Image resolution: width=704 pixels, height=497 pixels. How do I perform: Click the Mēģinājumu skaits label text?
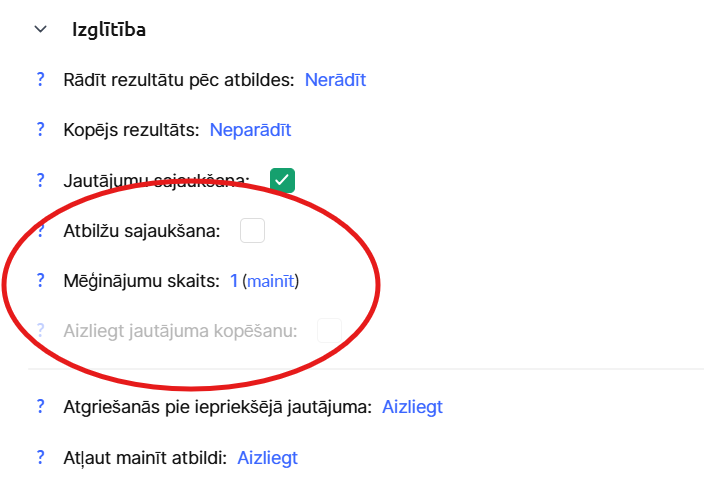click(141, 281)
